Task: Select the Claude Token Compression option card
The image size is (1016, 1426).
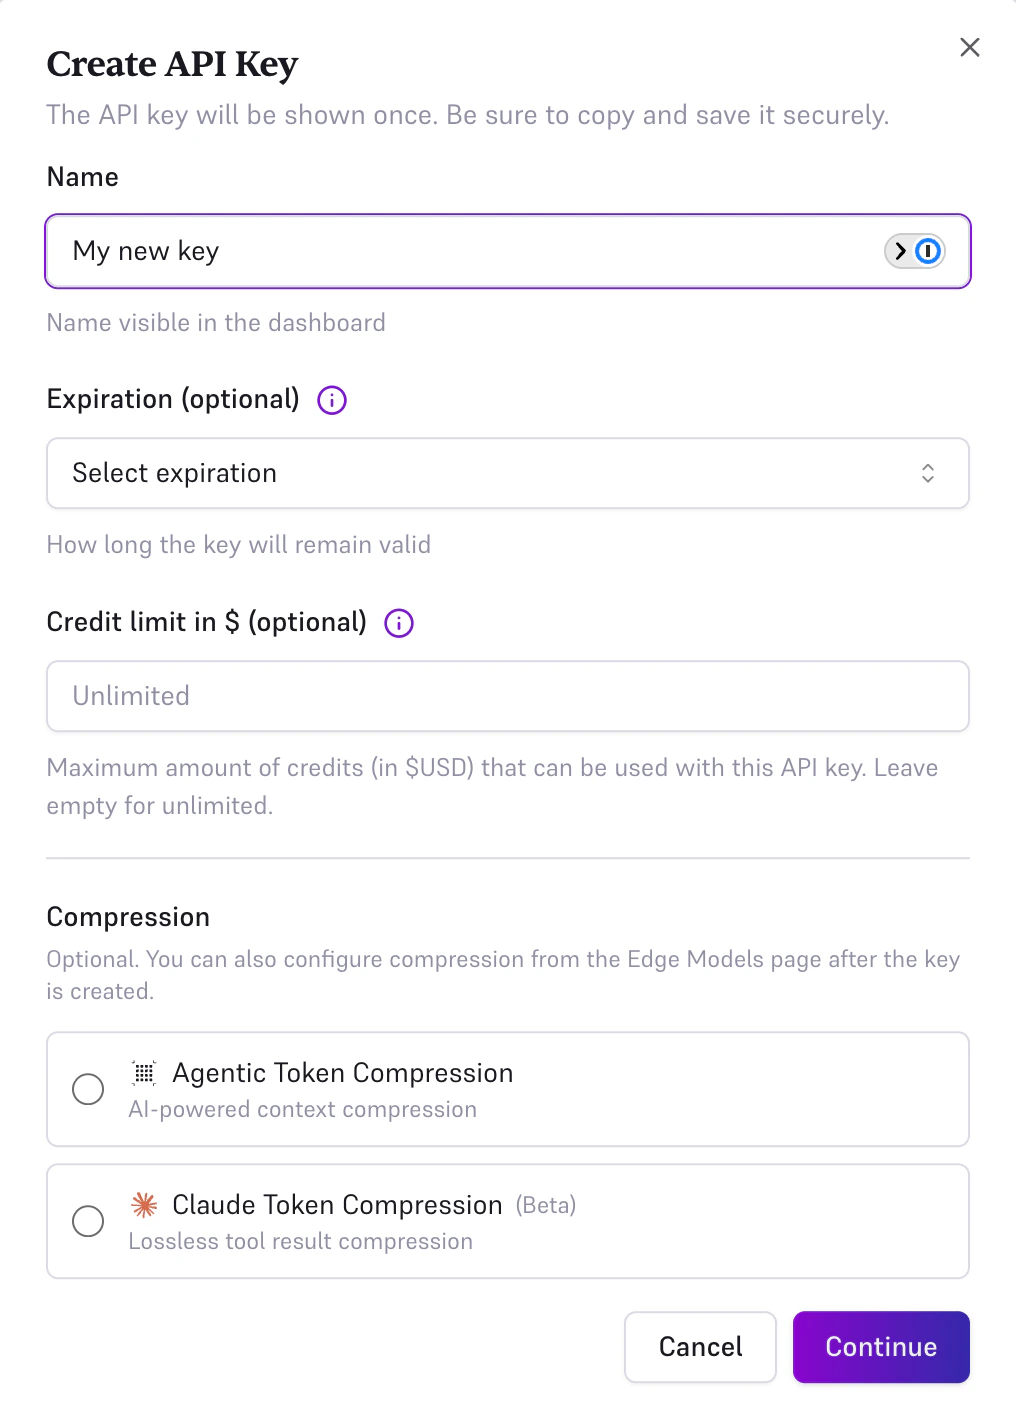Action: click(507, 1221)
